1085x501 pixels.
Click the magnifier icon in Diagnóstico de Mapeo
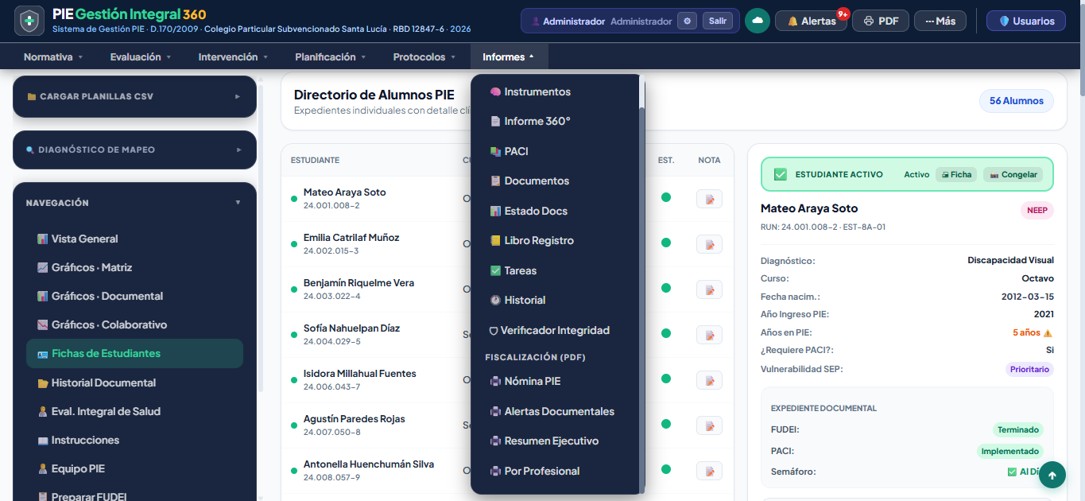[x=30, y=149]
